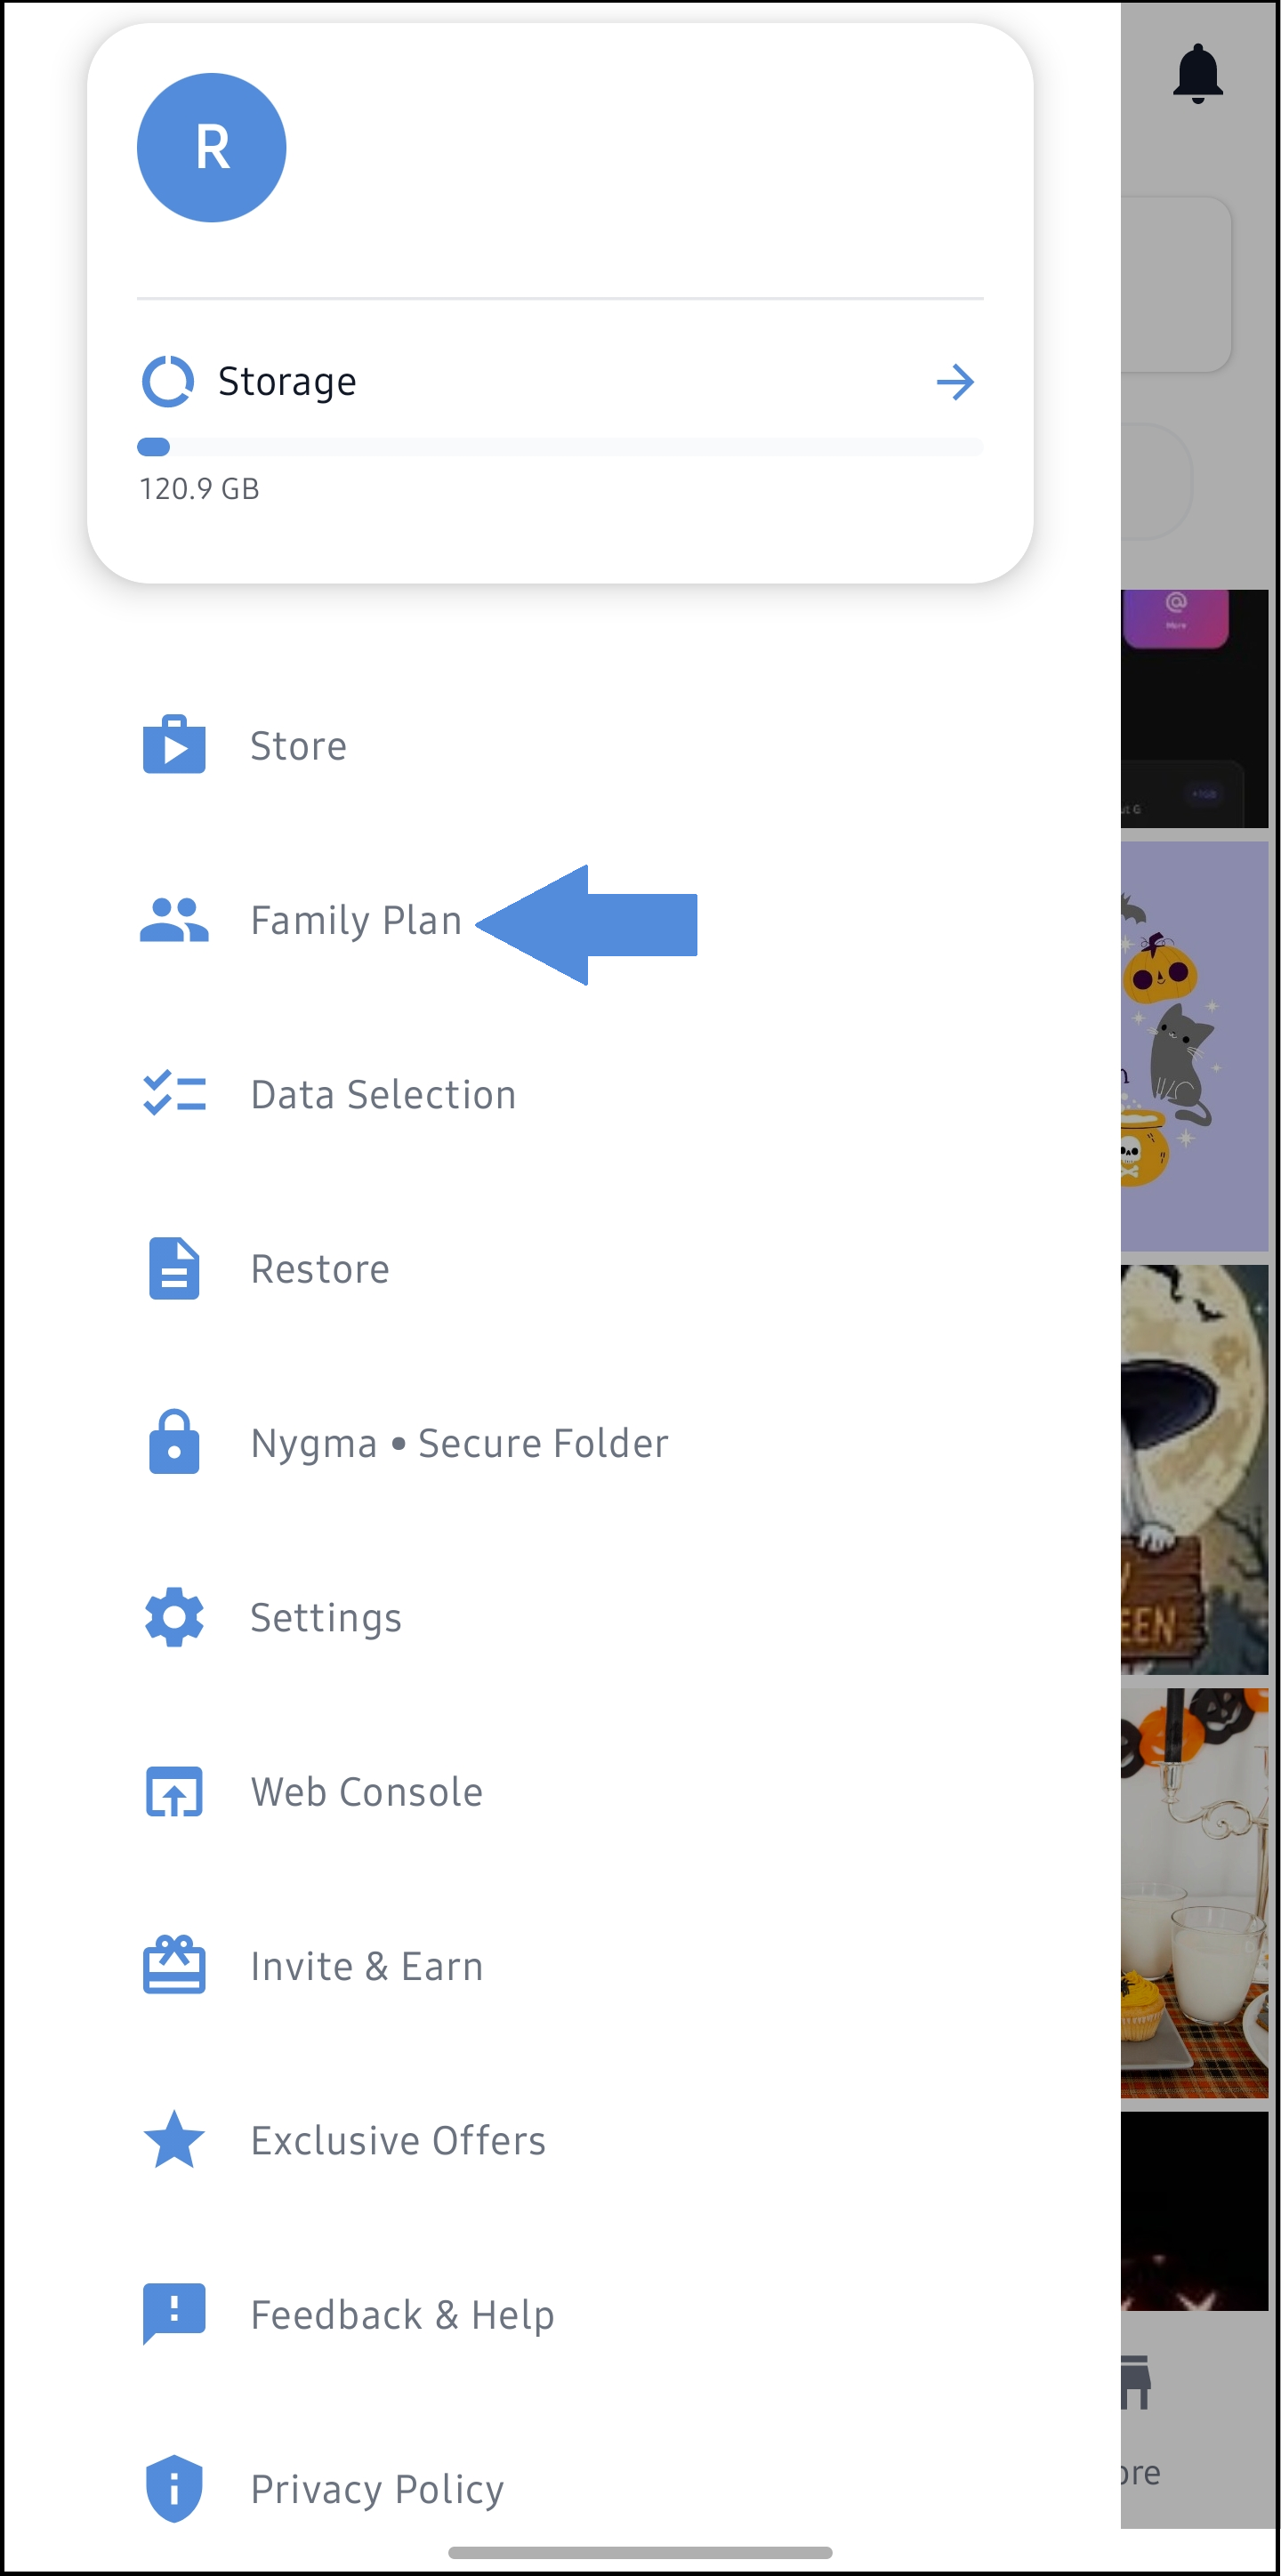Open Nygma Secure Folder entry
Image resolution: width=1281 pixels, height=2576 pixels.
pos(459,1443)
